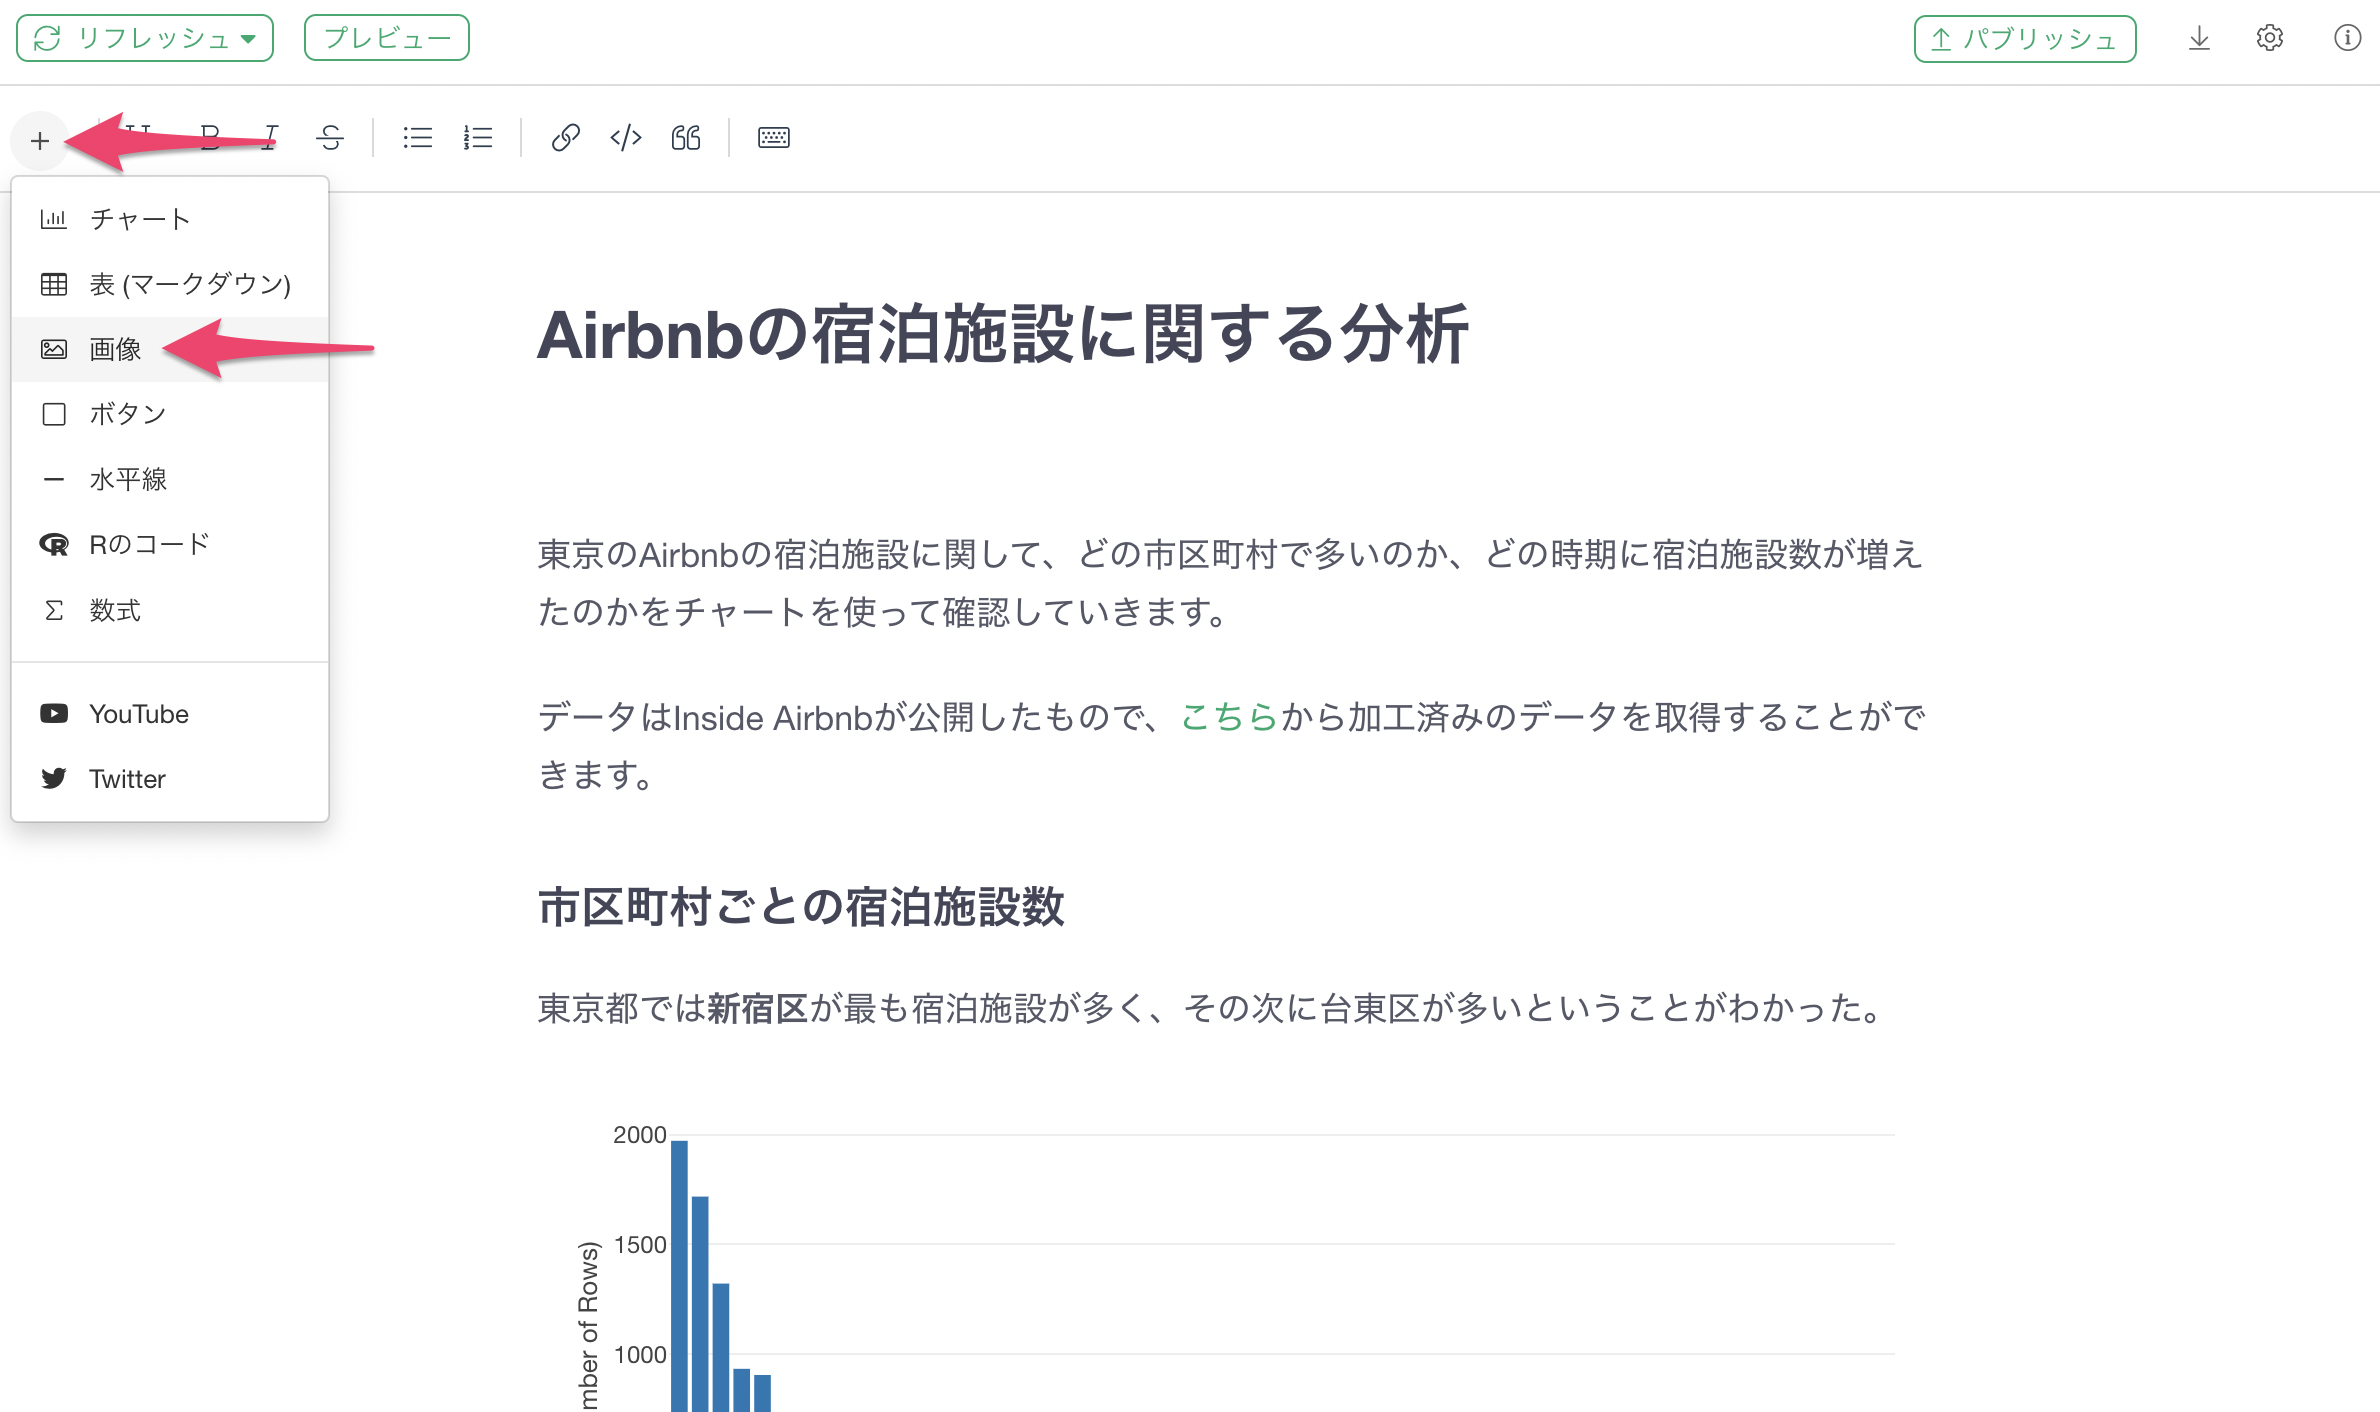Click the プレビュー button
The width and height of the screenshot is (2380, 1412).
pyautogui.click(x=387, y=38)
